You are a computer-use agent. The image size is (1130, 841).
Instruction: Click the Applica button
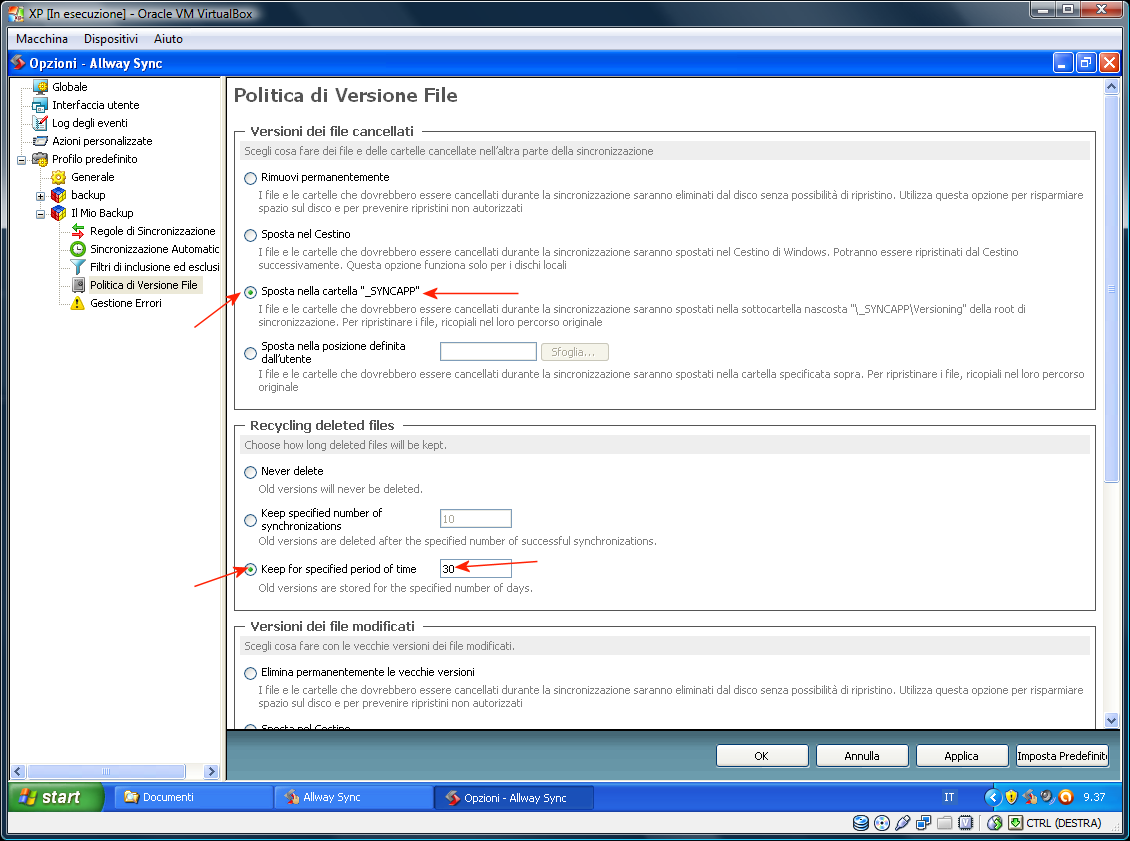[x=961, y=756]
